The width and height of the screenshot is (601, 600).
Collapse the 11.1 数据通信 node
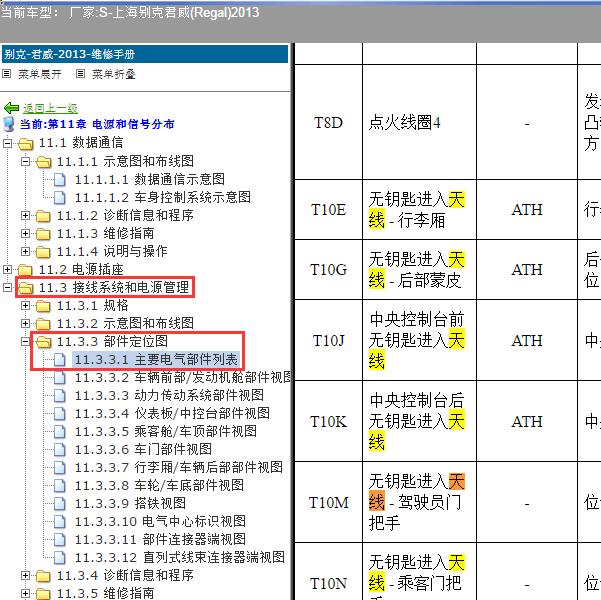click(x=7, y=143)
